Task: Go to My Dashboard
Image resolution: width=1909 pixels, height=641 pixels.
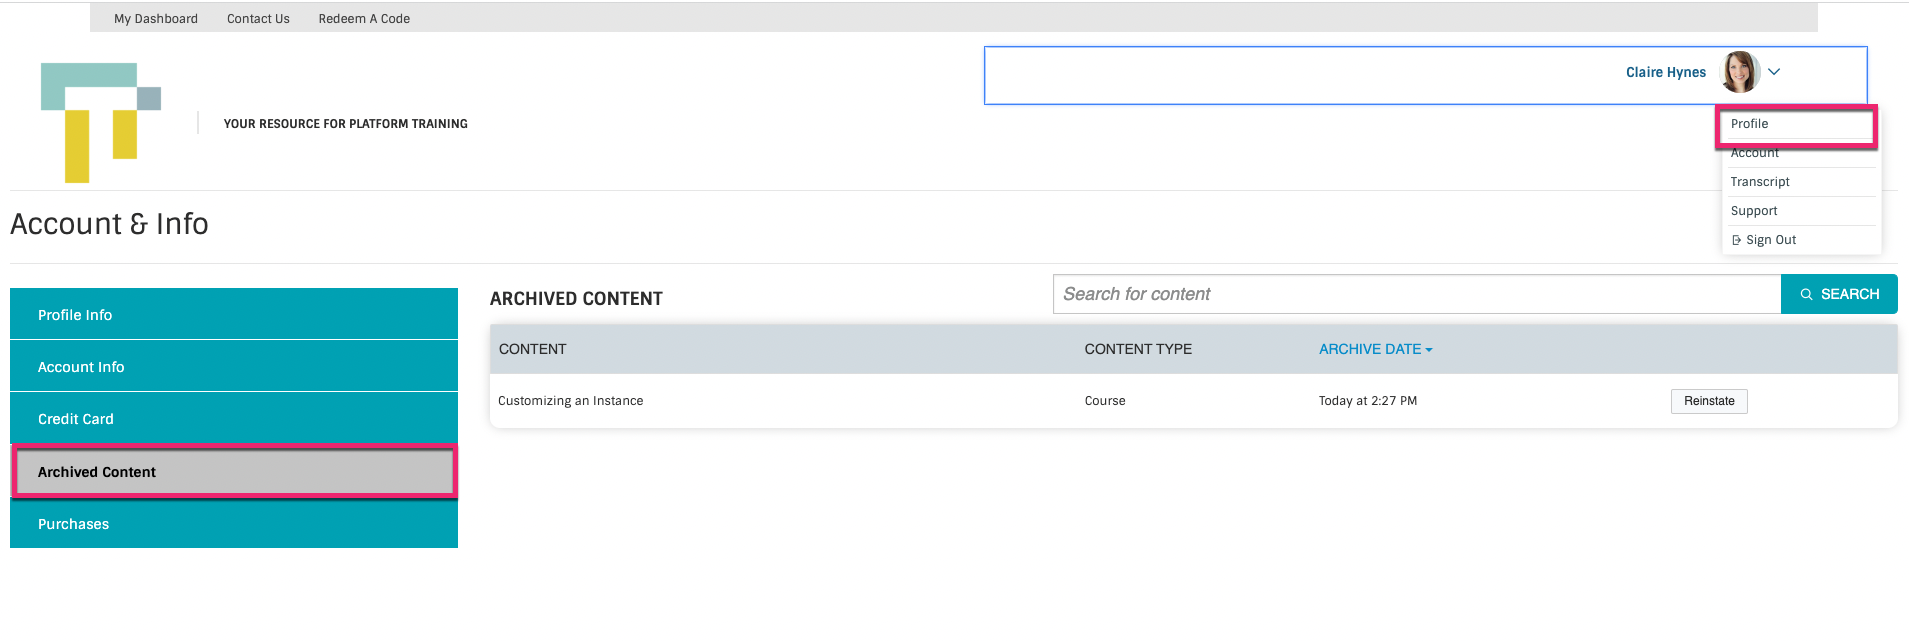Action: pyautogui.click(x=156, y=19)
